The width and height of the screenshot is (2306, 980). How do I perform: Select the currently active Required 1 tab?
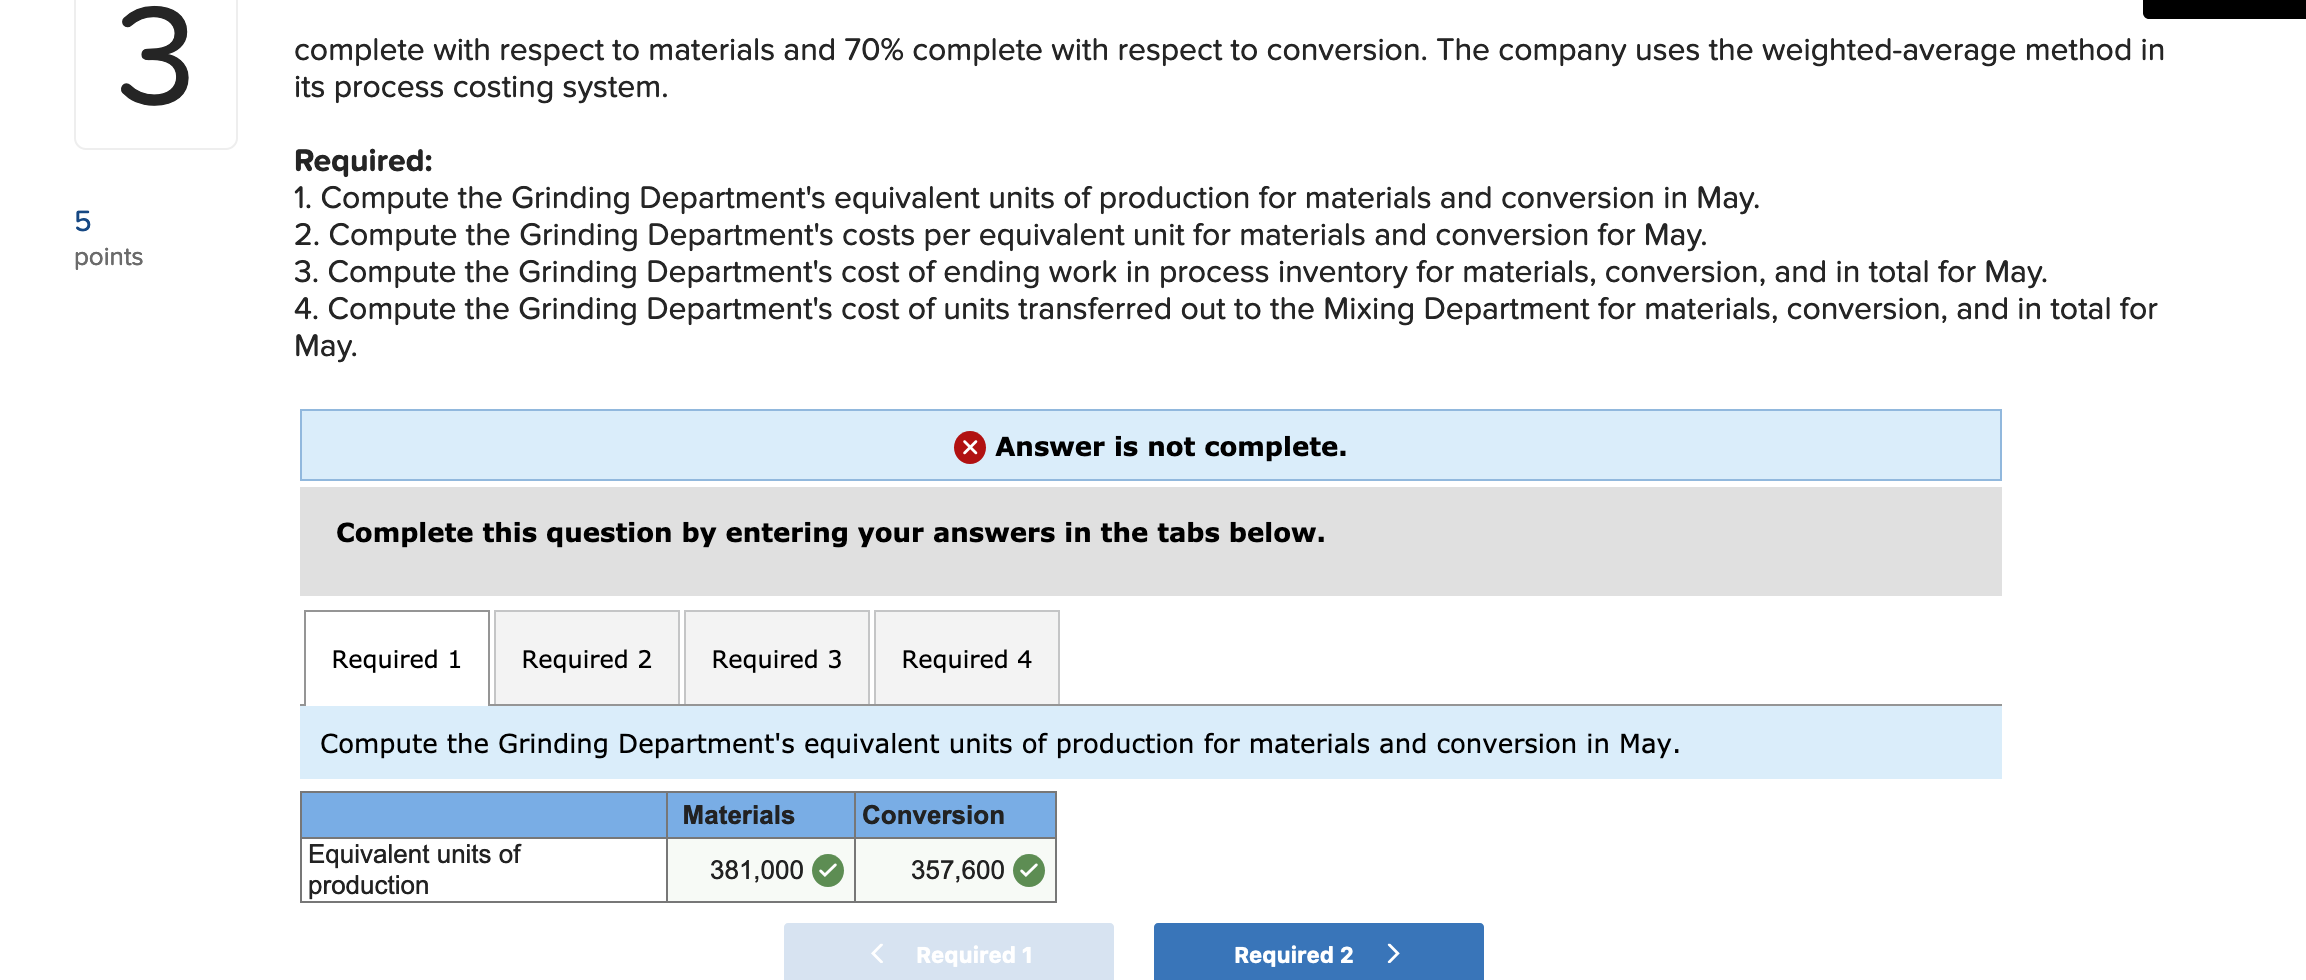[x=396, y=658]
